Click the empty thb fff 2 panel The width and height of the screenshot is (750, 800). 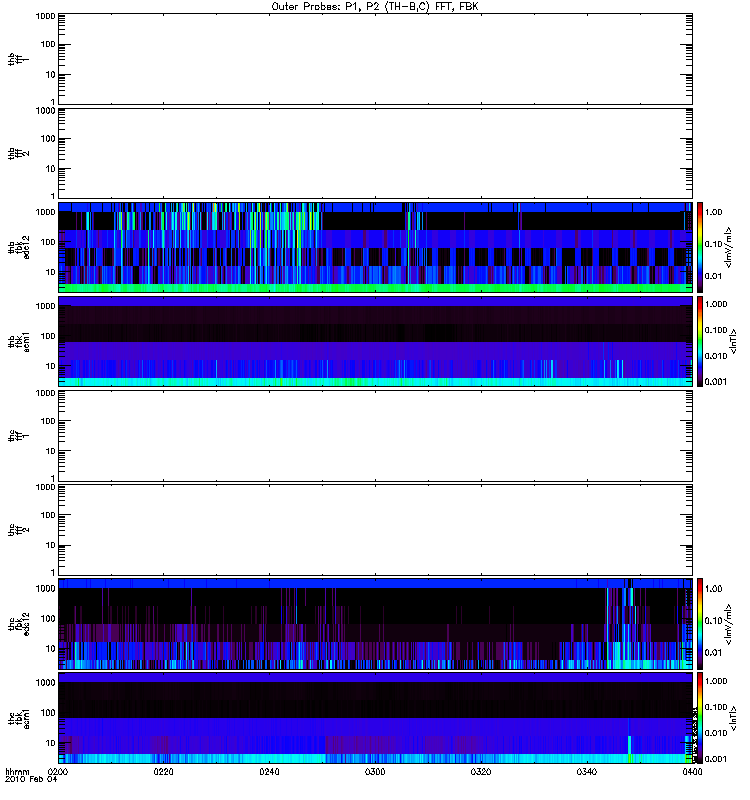tap(375, 153)
